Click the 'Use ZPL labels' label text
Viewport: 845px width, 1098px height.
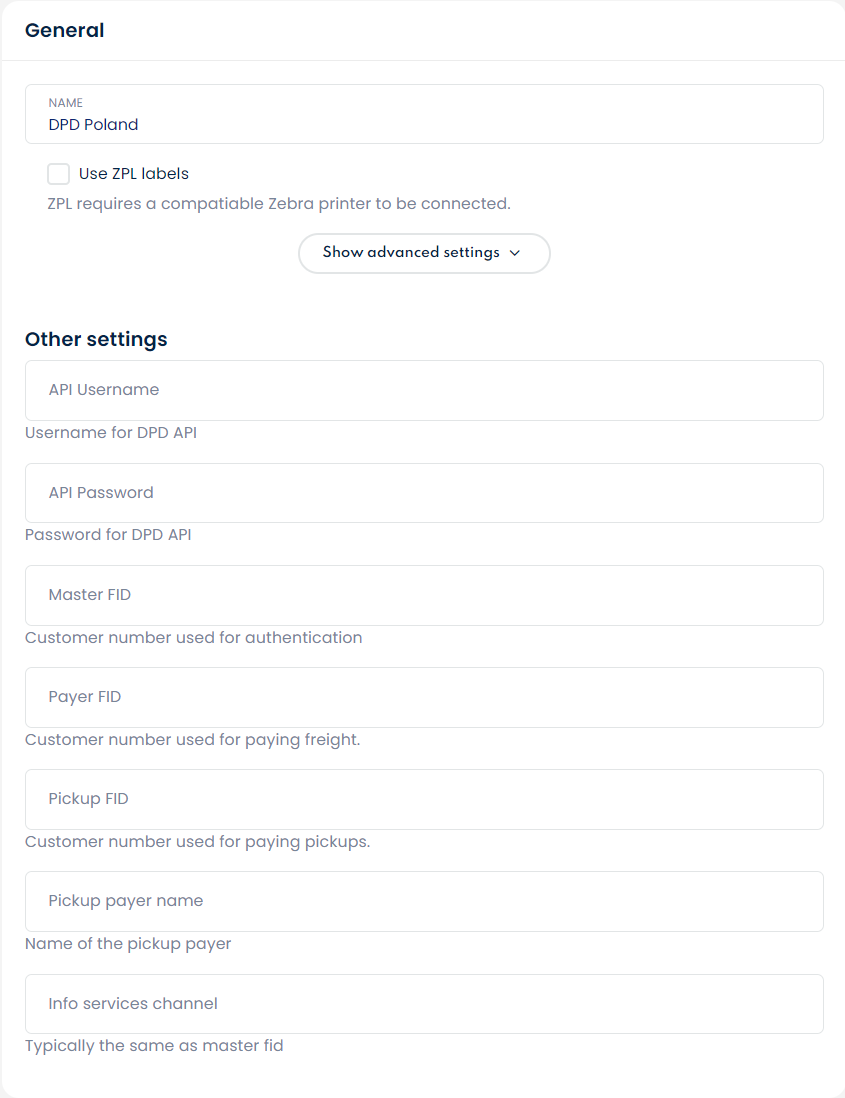(x=134, y=174)
